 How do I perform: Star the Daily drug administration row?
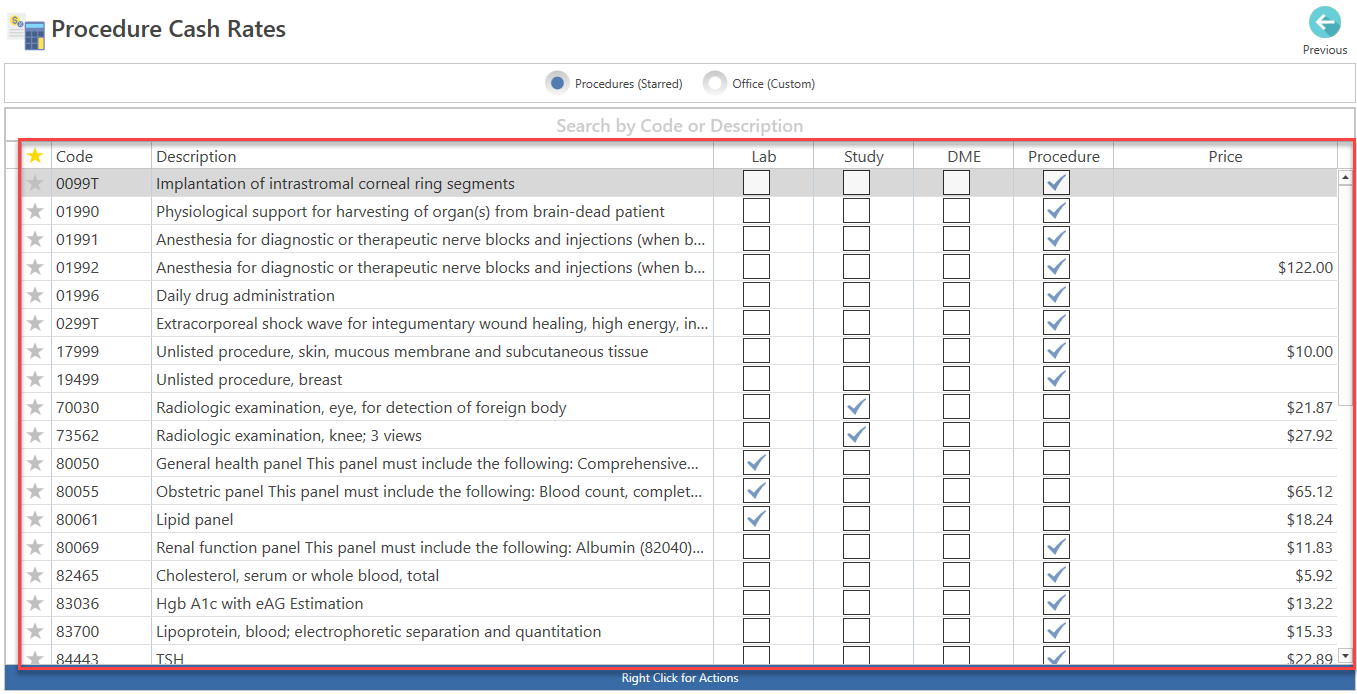[36, 296]
